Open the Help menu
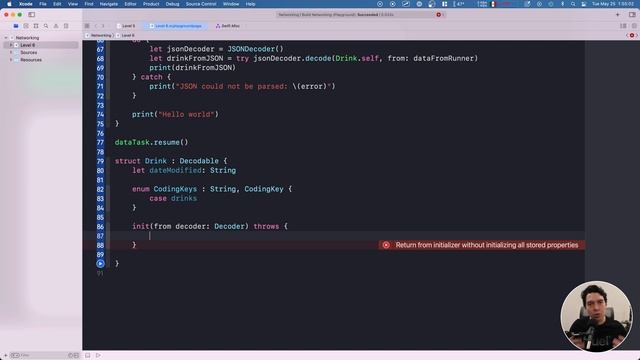640x360 pixels. click(x=250, y=4)
